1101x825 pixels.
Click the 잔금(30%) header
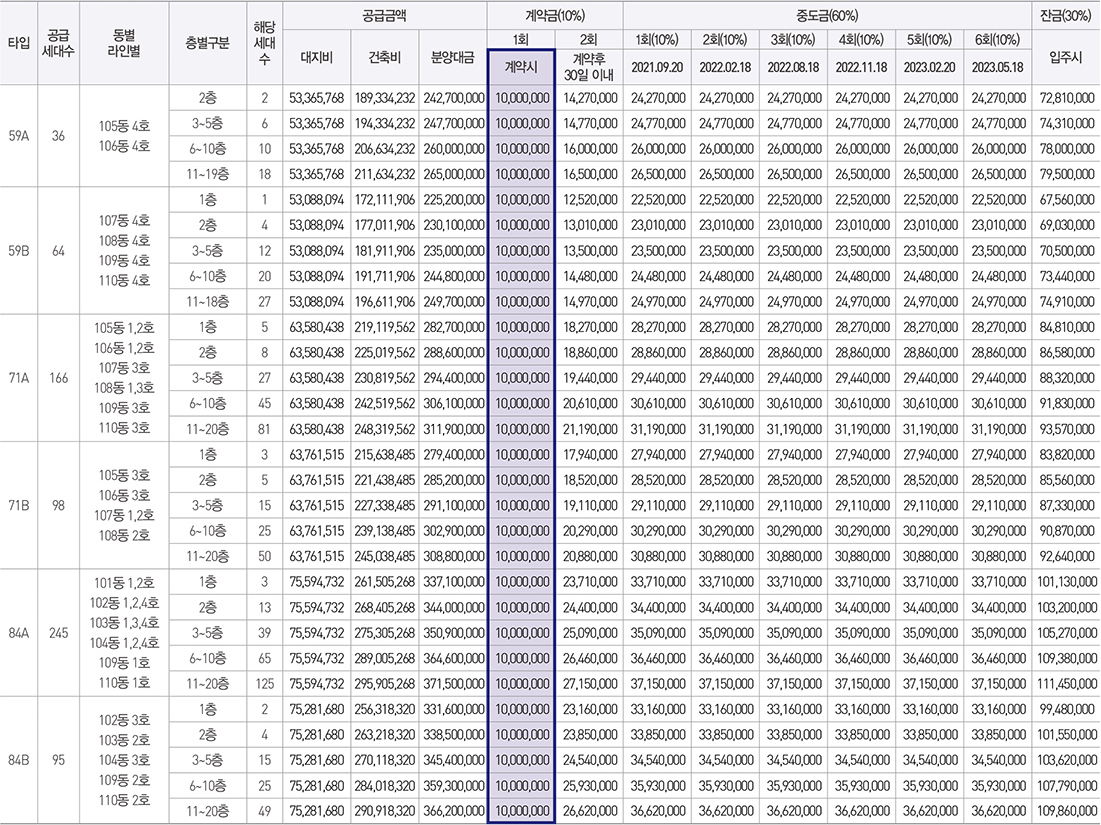pyautogui.click(x=1066, y=15)
